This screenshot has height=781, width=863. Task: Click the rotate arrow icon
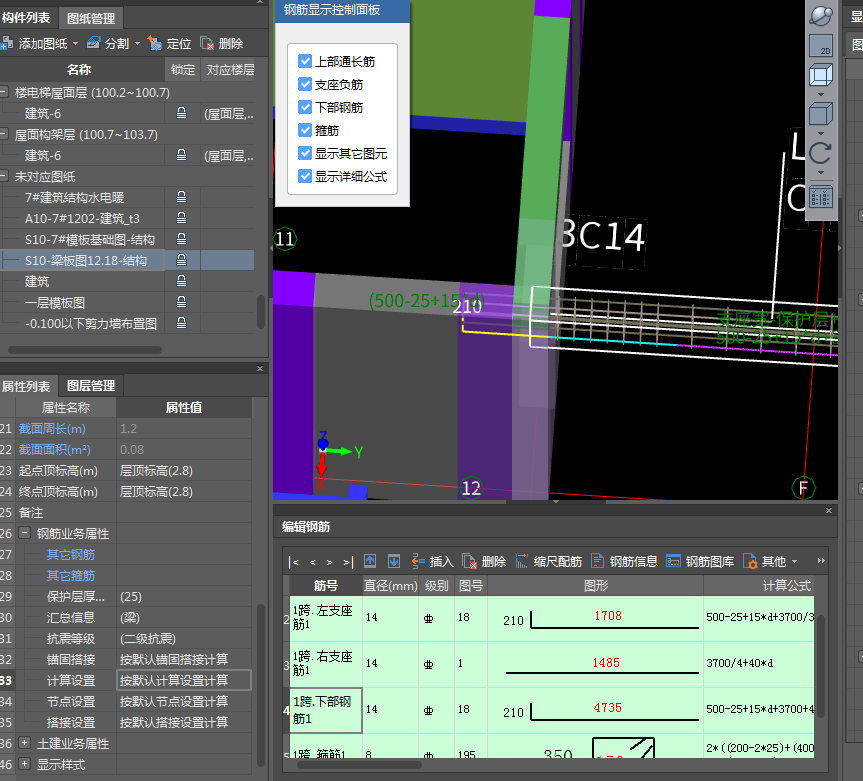tap(821, 152)
